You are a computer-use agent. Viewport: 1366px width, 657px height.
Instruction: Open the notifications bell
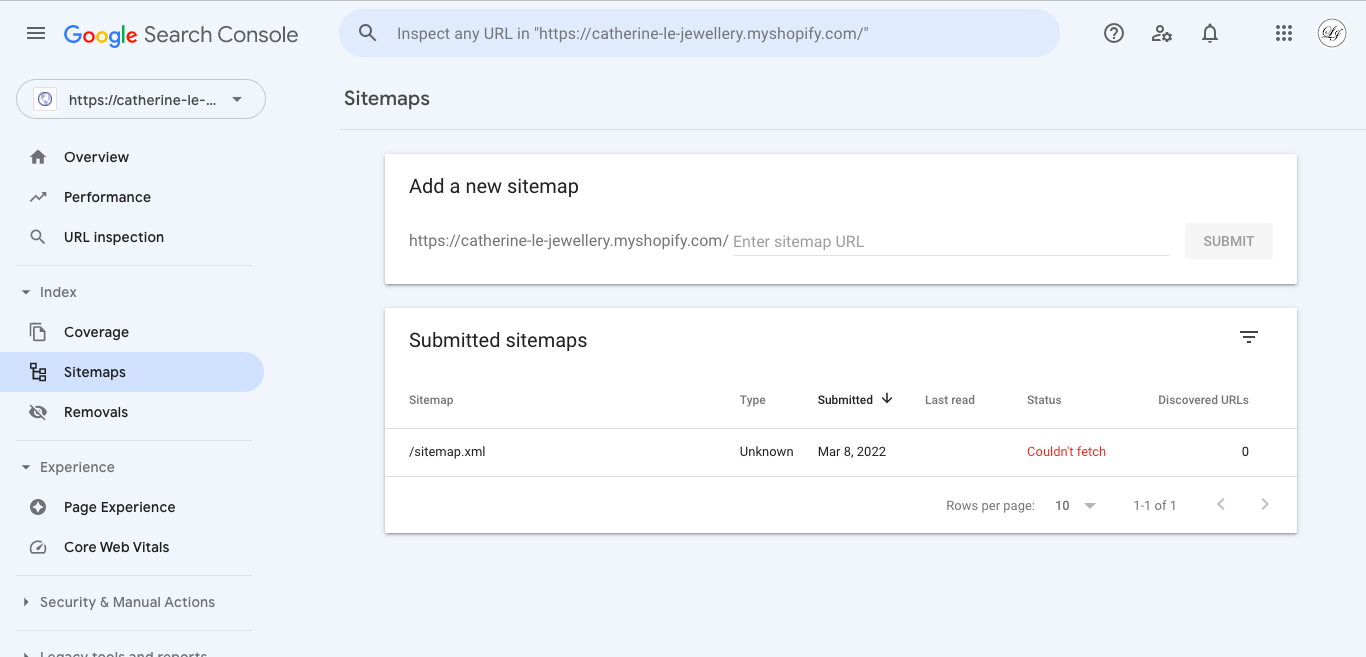tap(1209, 33)
